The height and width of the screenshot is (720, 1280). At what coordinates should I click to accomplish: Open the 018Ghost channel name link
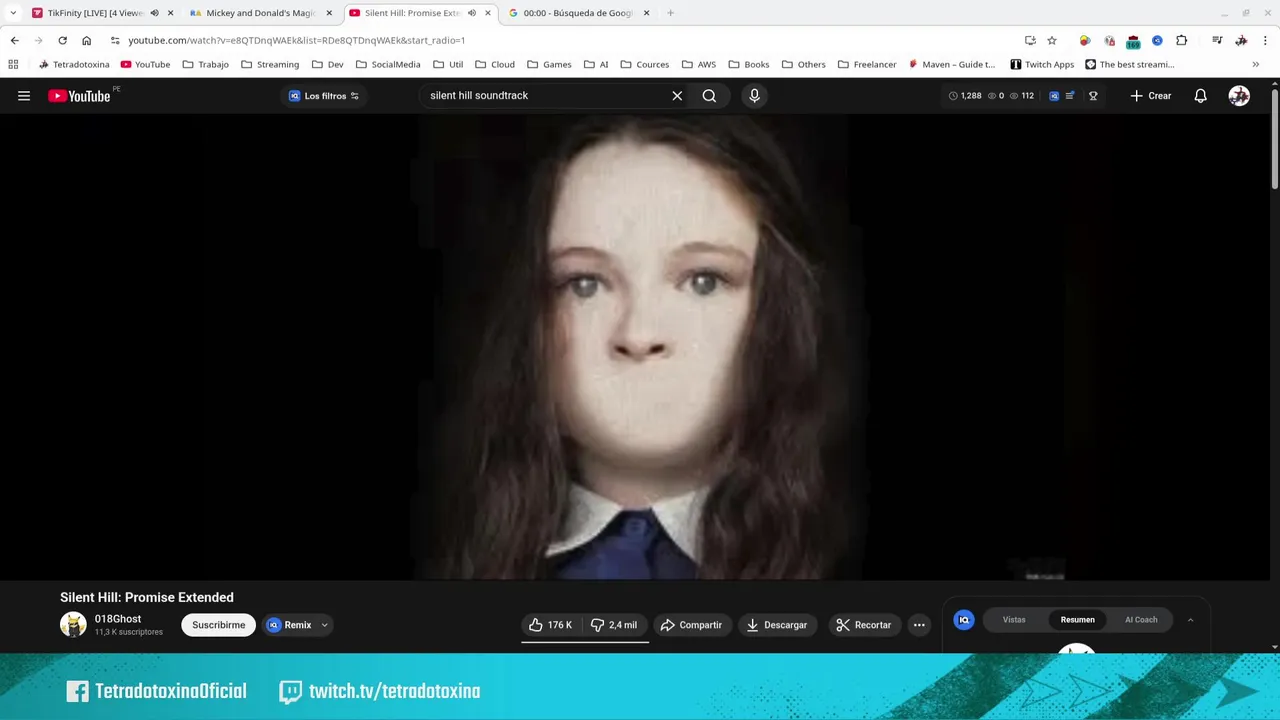[118, 619]
